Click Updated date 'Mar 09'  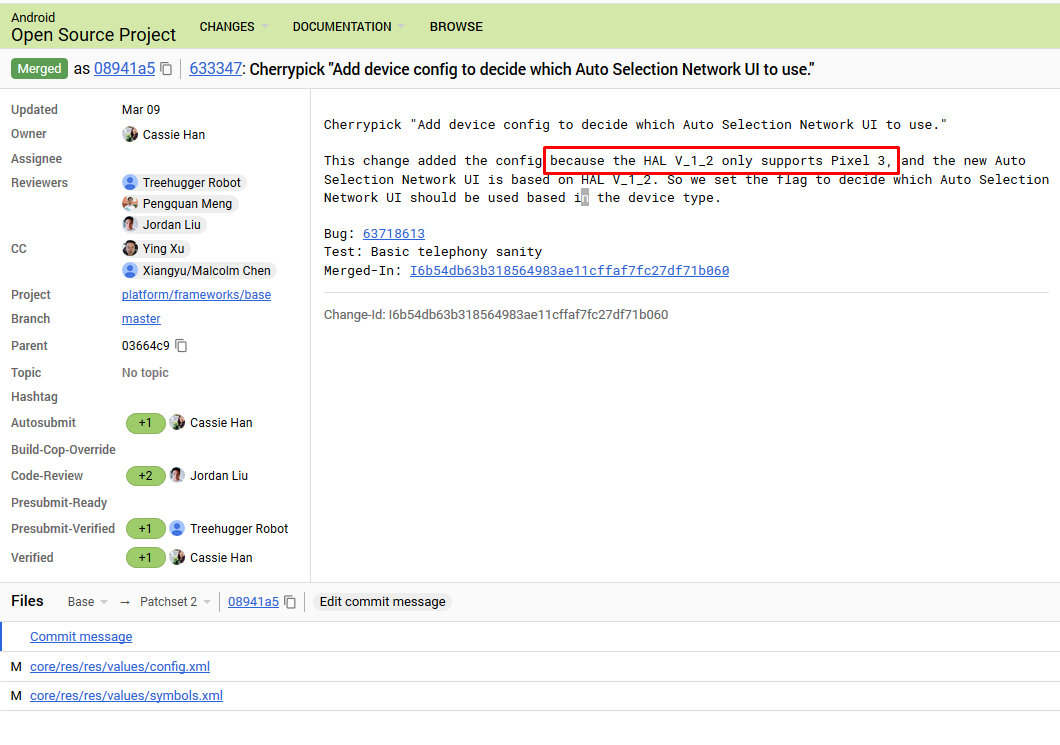(141, 110)
